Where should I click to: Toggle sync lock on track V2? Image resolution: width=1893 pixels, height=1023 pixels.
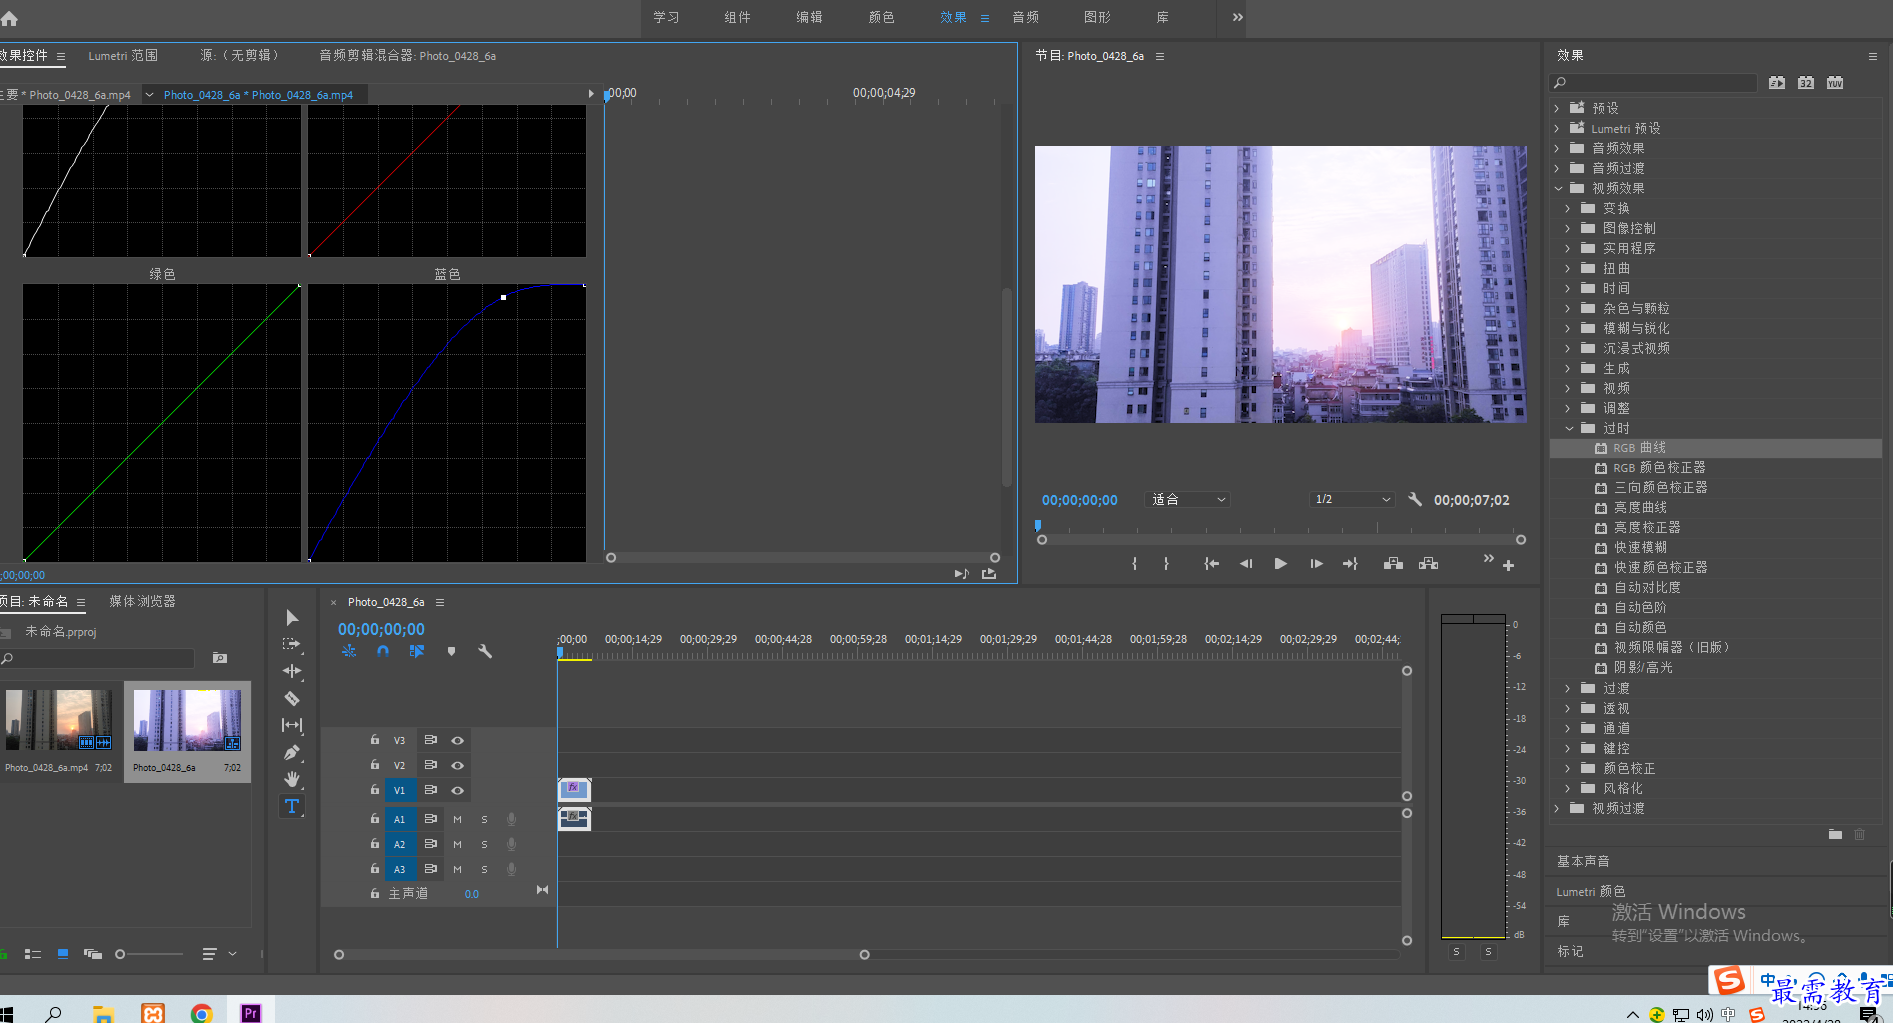point(430,765)
